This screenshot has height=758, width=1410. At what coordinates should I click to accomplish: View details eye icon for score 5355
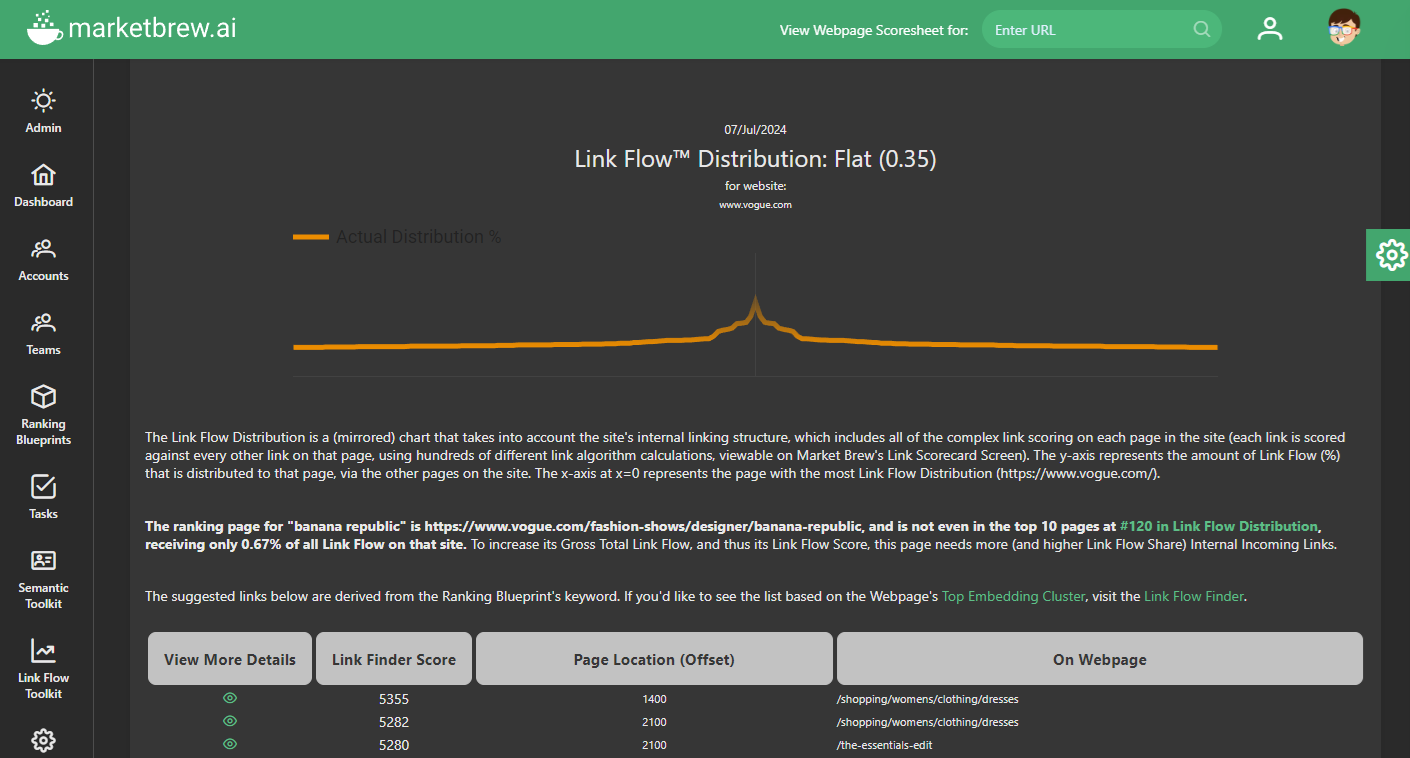[x=230, y=698]
